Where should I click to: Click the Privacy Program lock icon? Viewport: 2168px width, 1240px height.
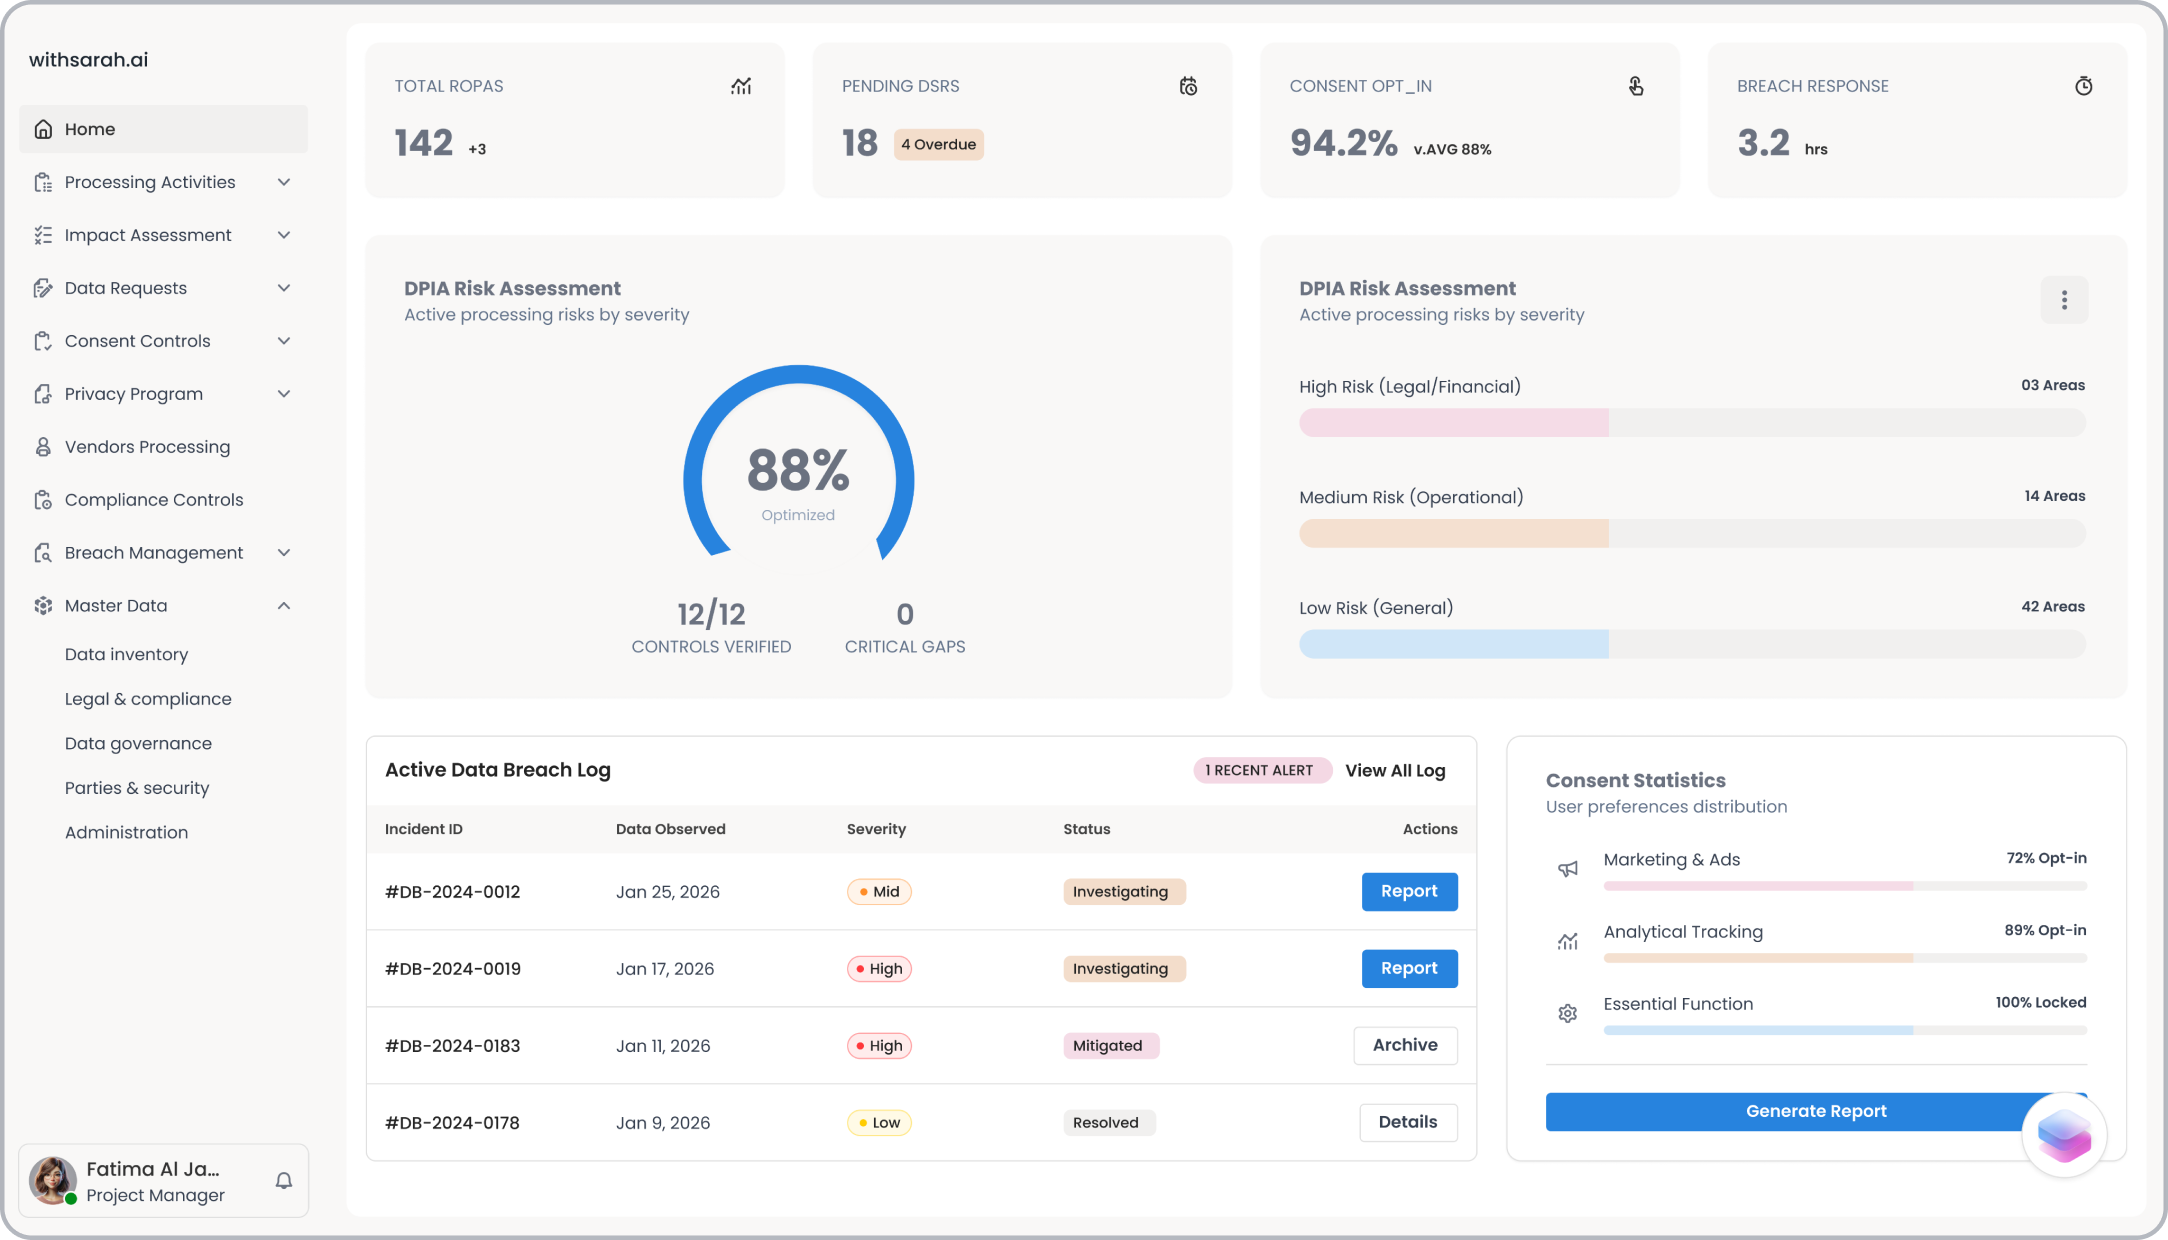coord(43,394)
